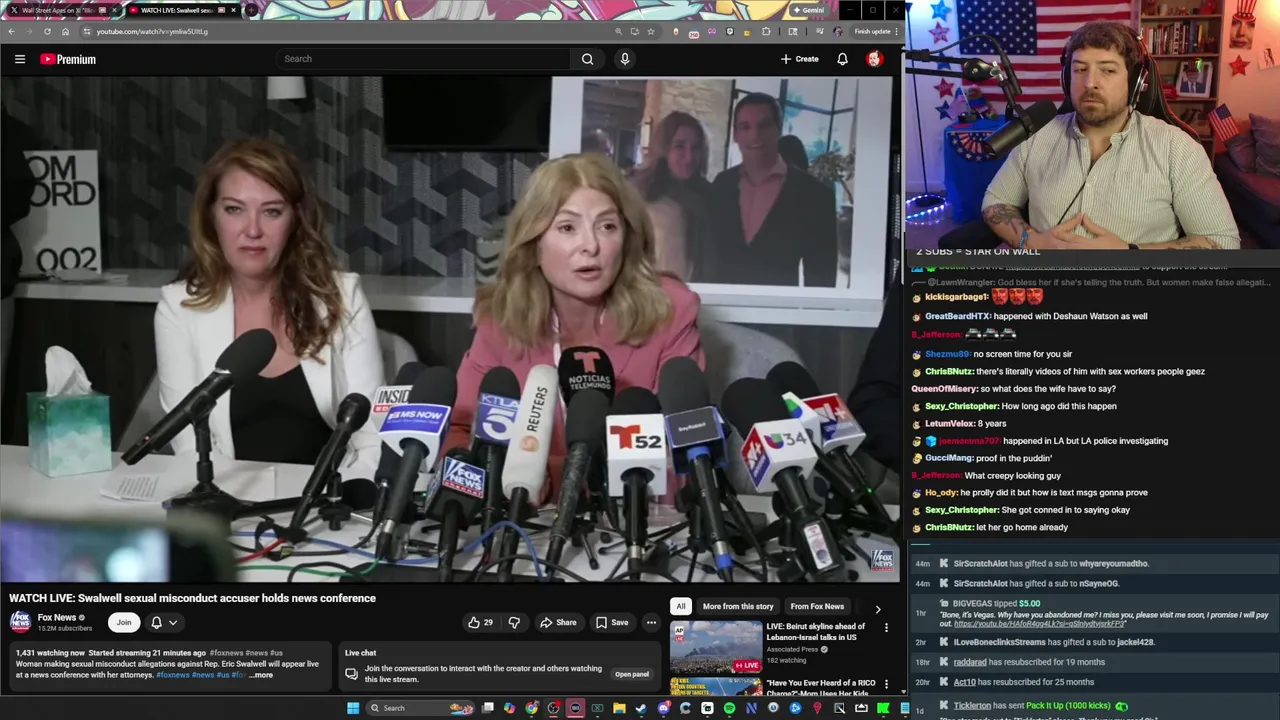Select the From Fox News chip

tap(817, 606)
